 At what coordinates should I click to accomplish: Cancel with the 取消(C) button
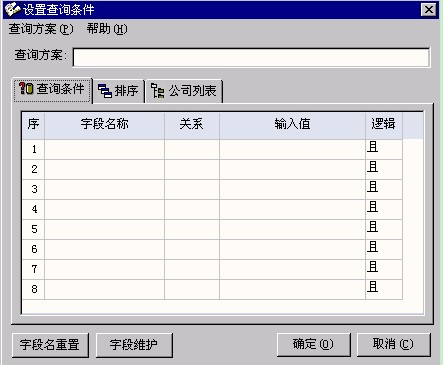[x=393, y=344]
